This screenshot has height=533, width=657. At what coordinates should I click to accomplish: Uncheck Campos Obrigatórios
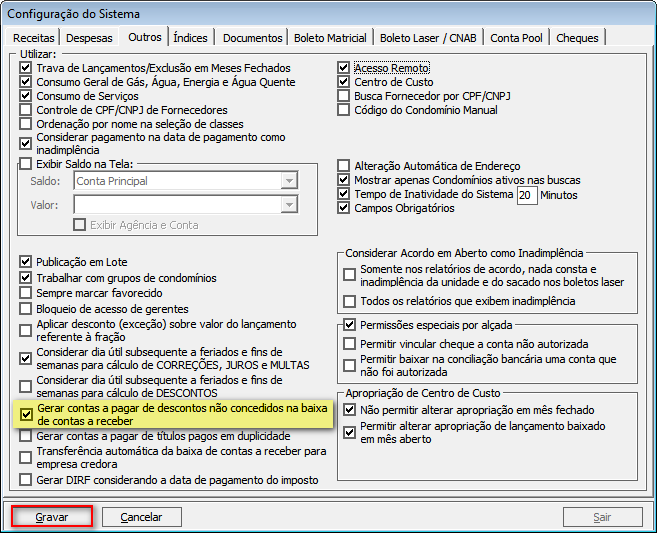(344, 208)
